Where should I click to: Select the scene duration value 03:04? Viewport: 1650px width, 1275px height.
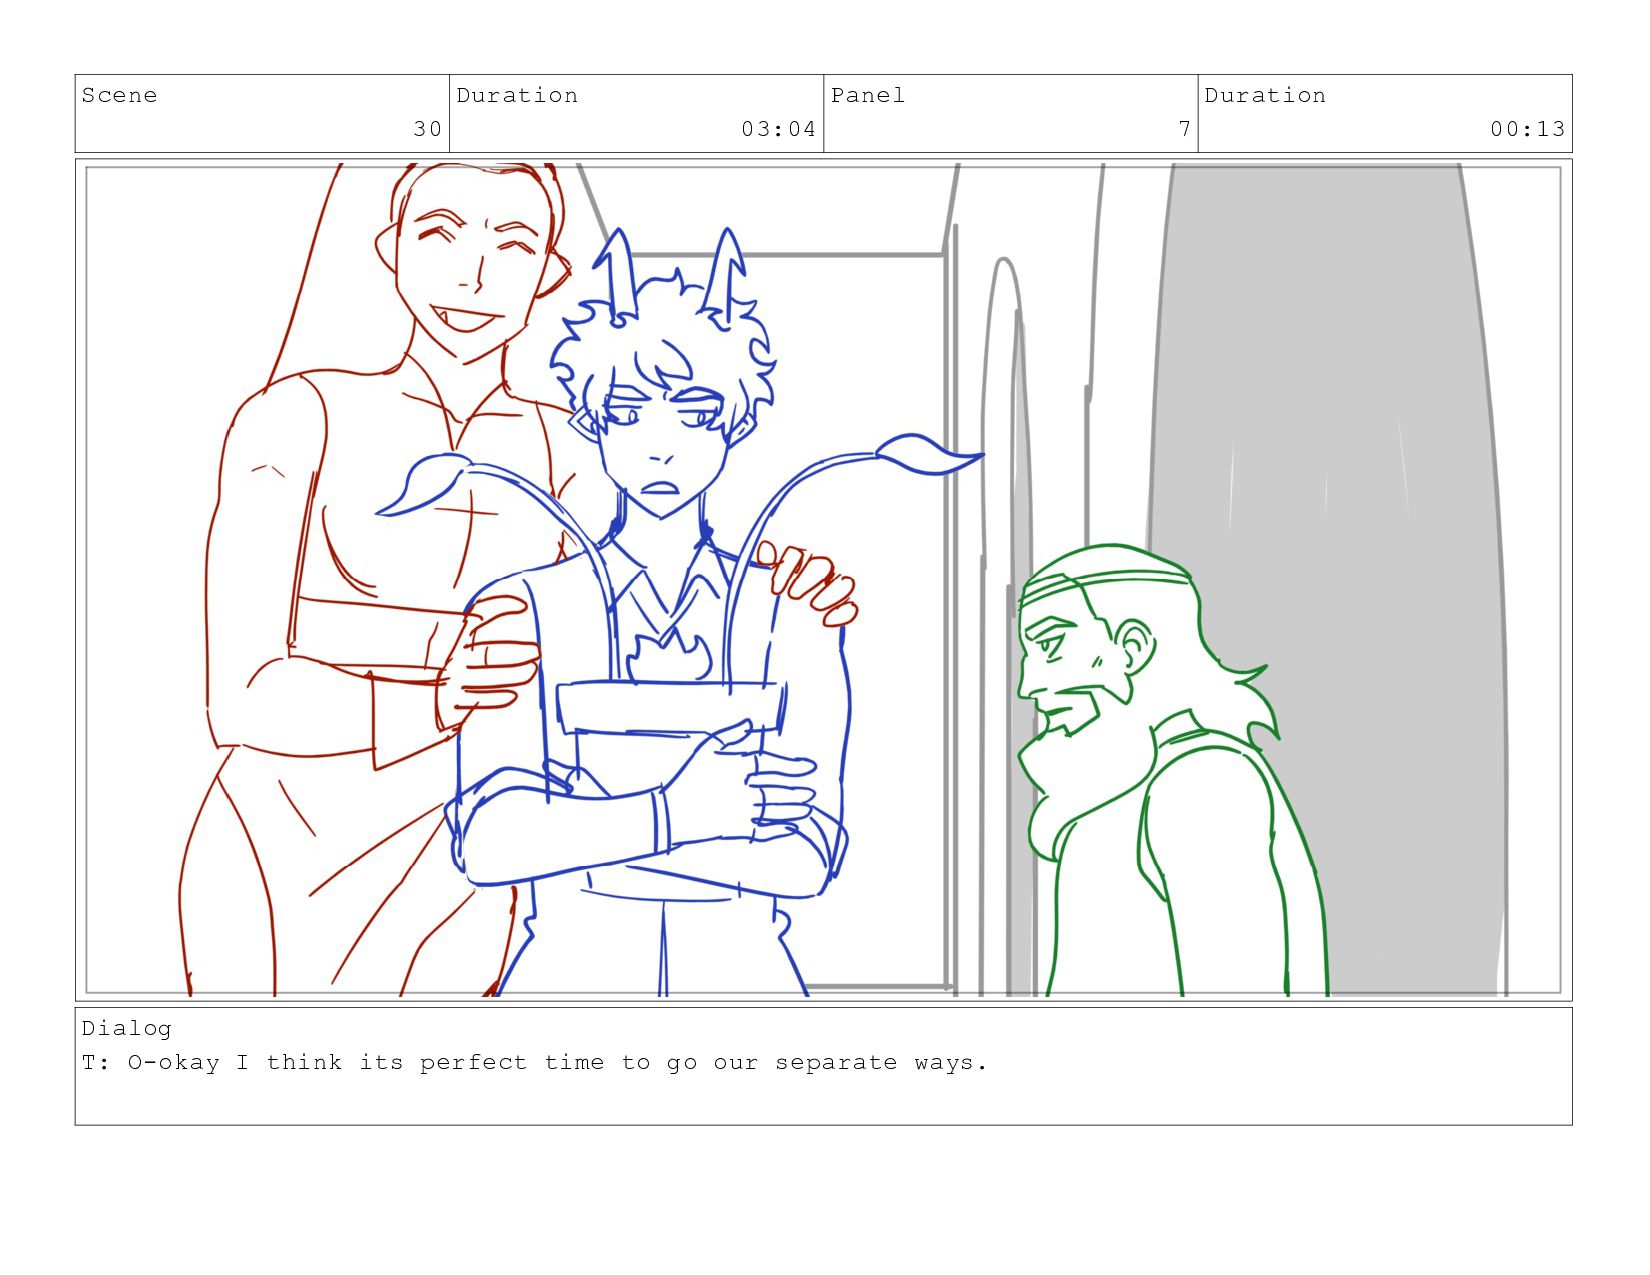point(778,128)
